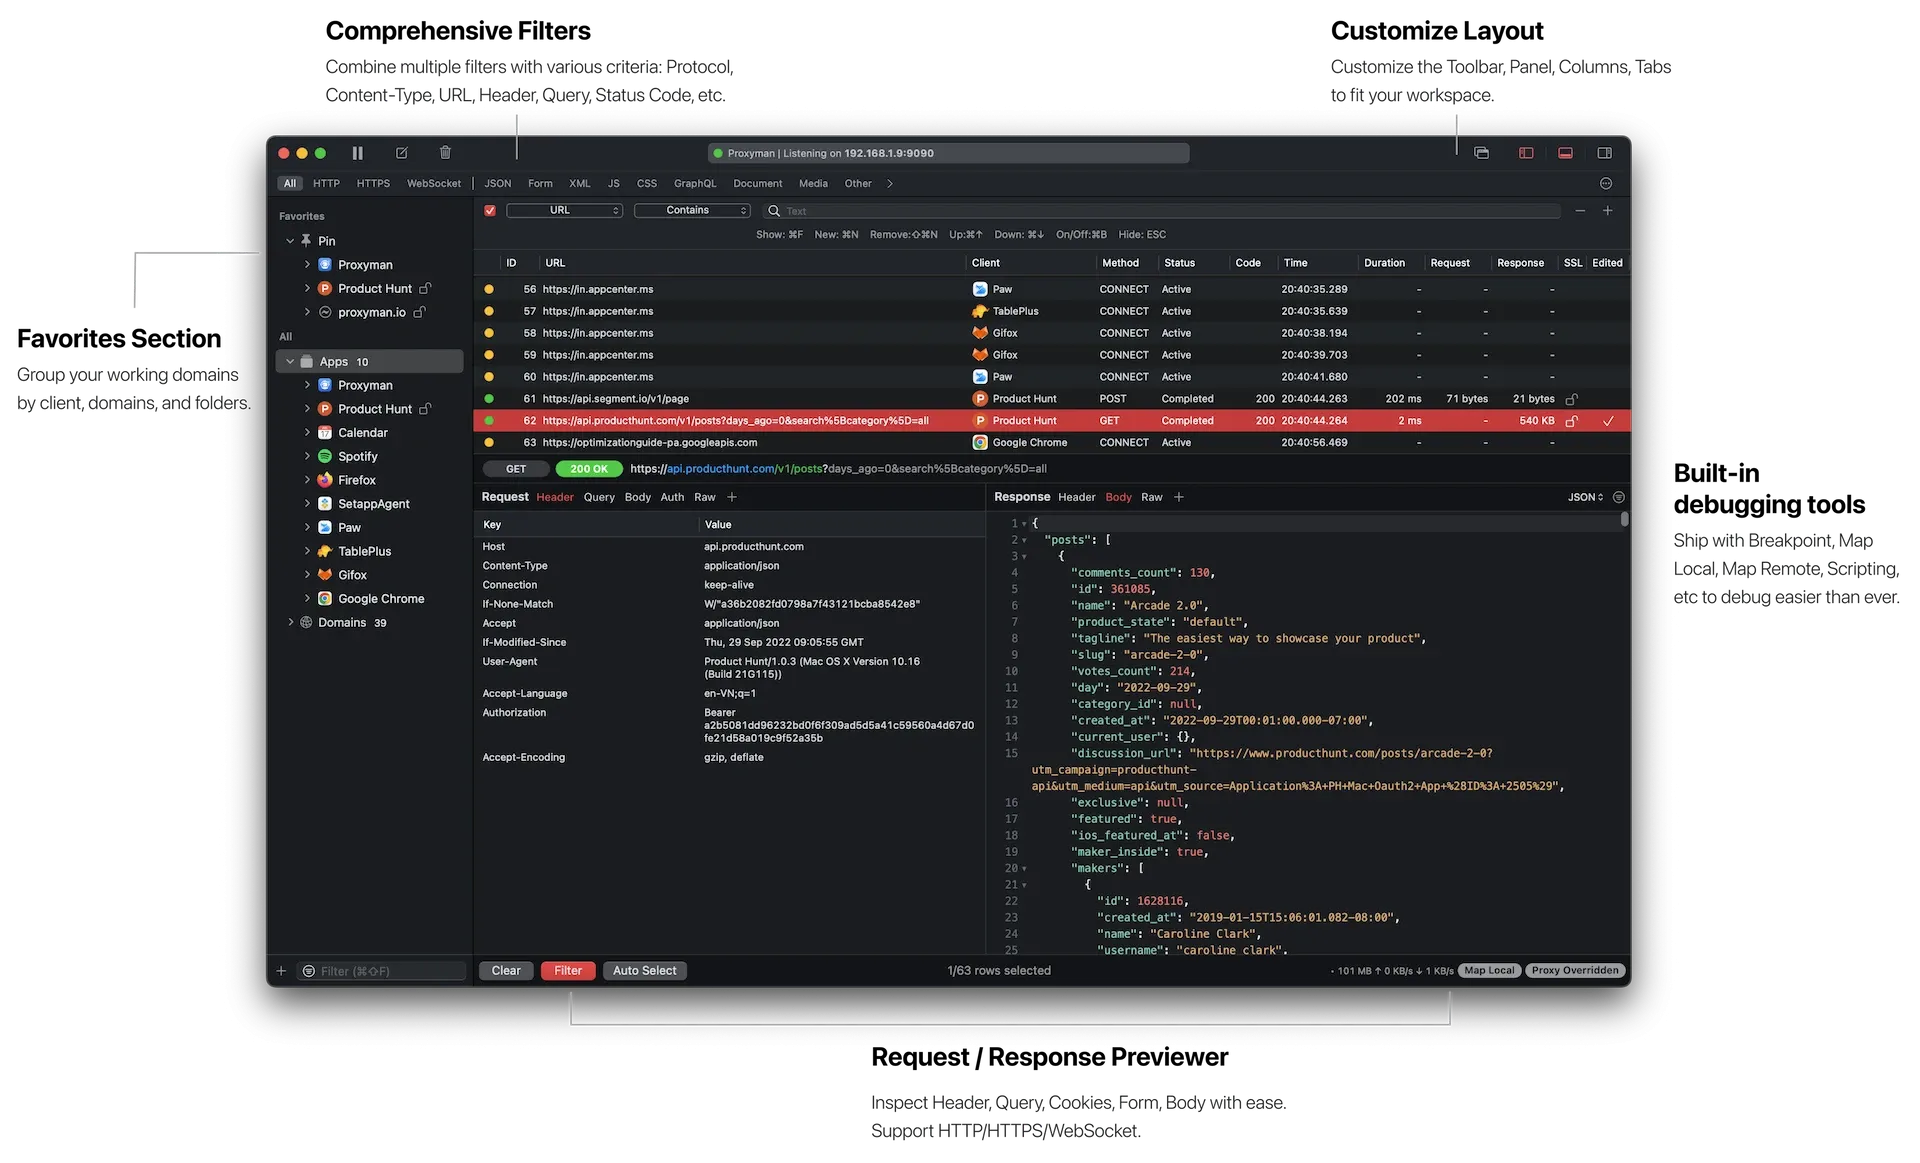Viewport: 1920px width, 1163px height.
Task: Click the plus icon beside sidebar filter
Action: (x=281, y=971)
